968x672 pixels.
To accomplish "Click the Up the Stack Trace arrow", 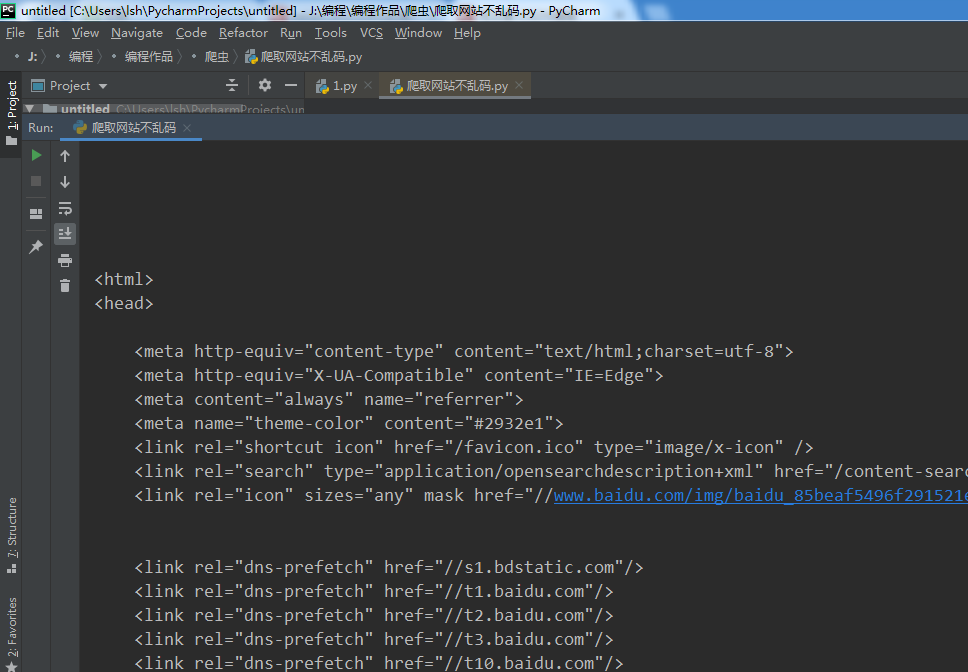I will point(65,156).
